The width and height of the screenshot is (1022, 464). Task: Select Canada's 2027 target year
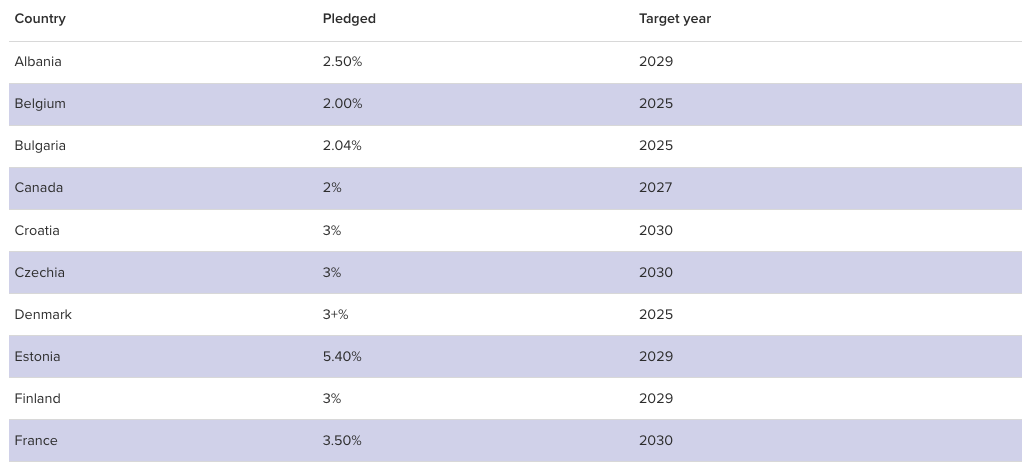coord(656,188)
